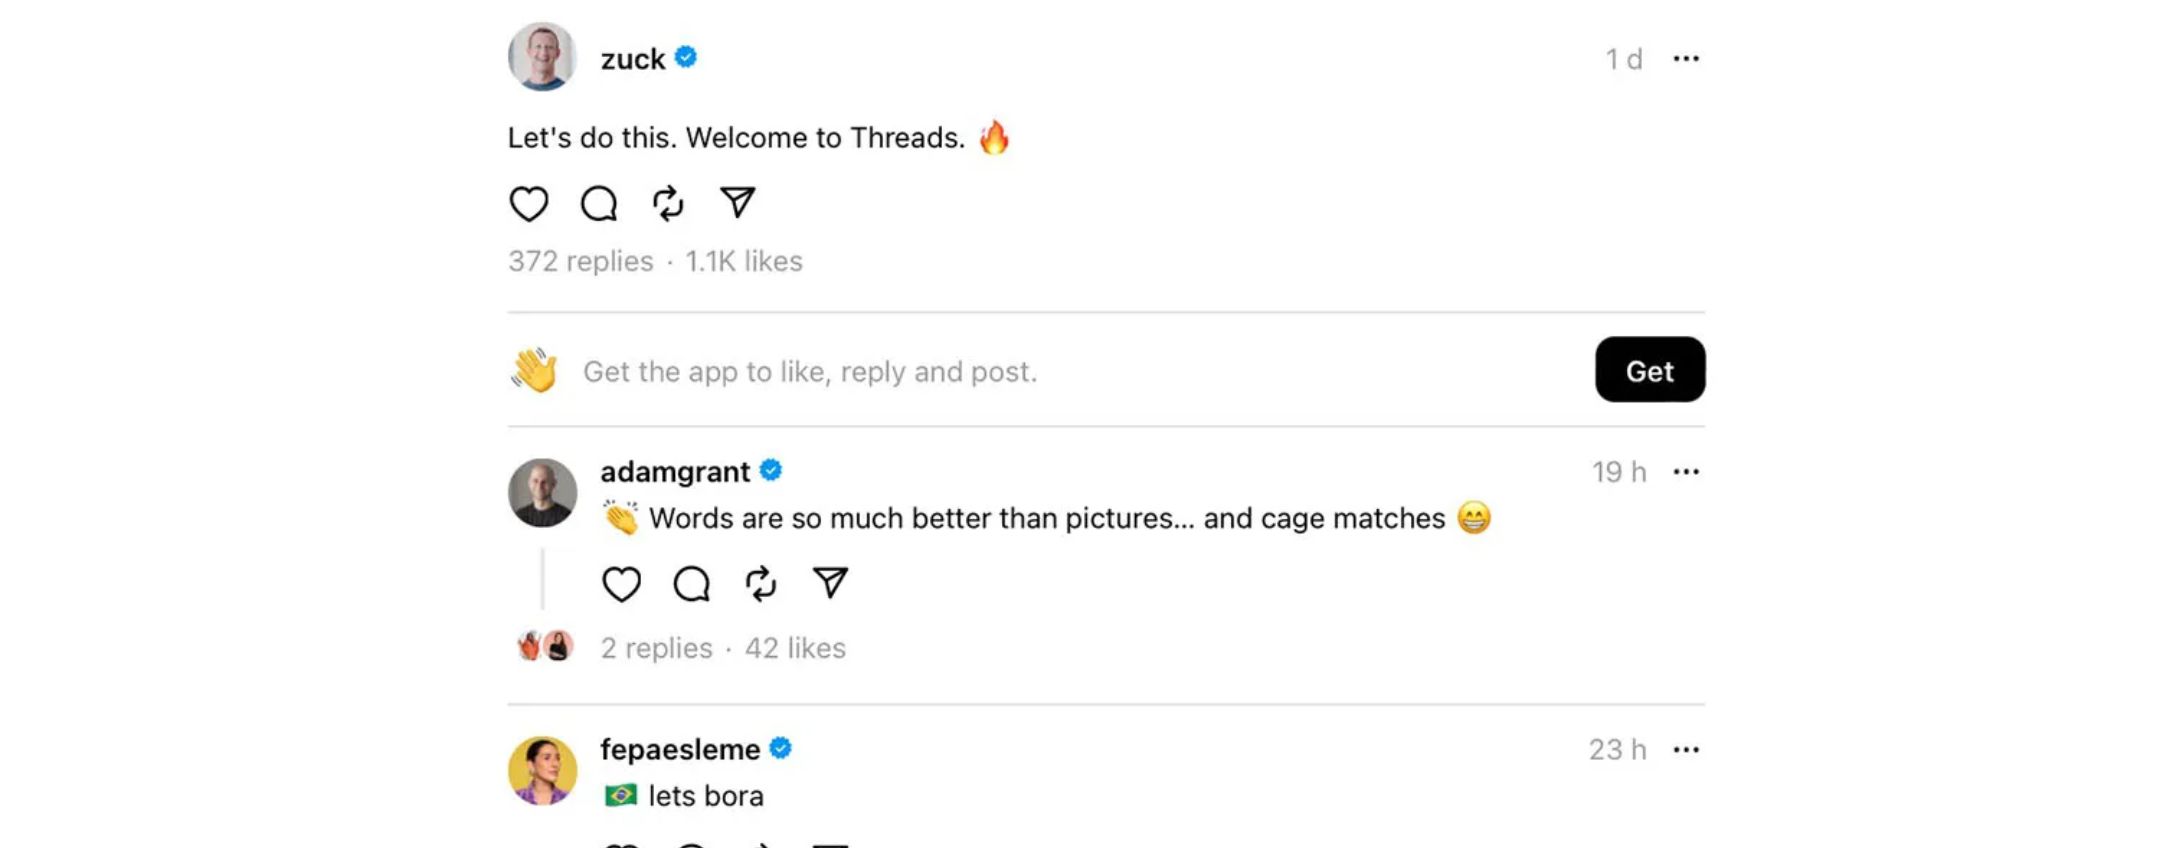Reply to adamgrant's comment
This screenshot has width=2160, height=848.
(x=690, y=581)
